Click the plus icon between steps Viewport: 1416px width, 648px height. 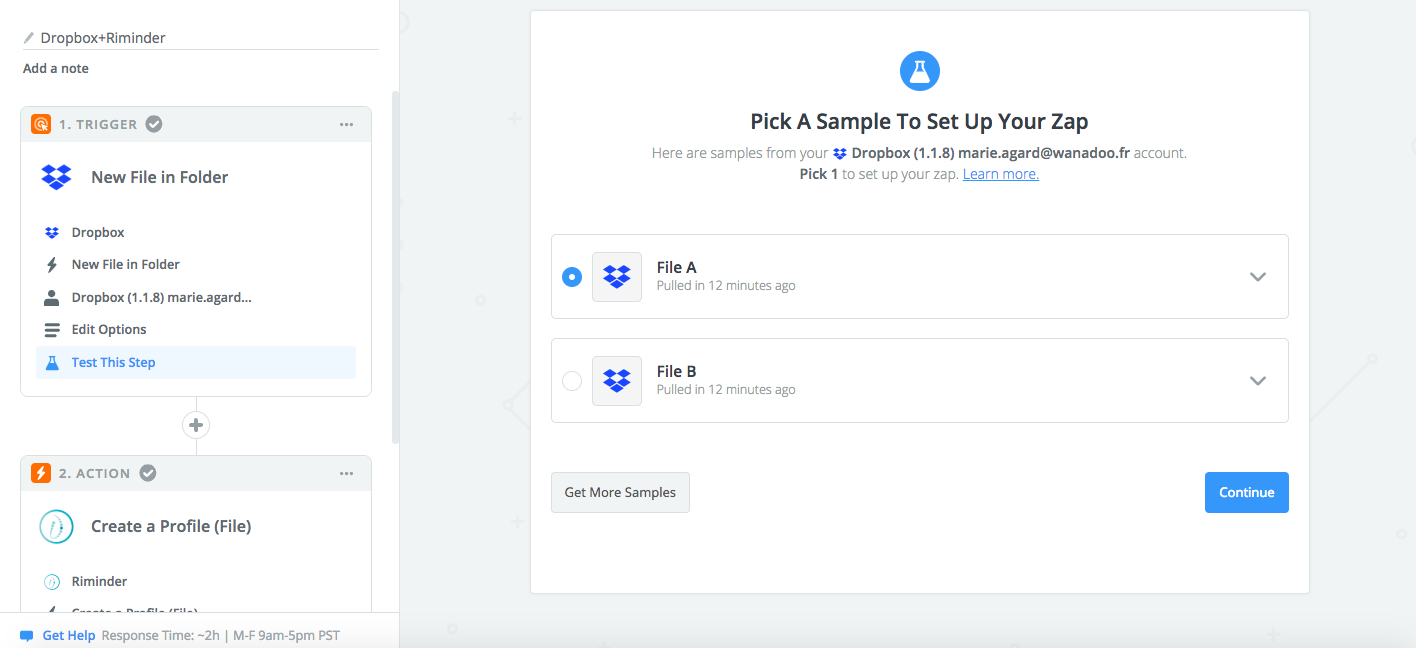pyautogui.click(x=196, y=425)
